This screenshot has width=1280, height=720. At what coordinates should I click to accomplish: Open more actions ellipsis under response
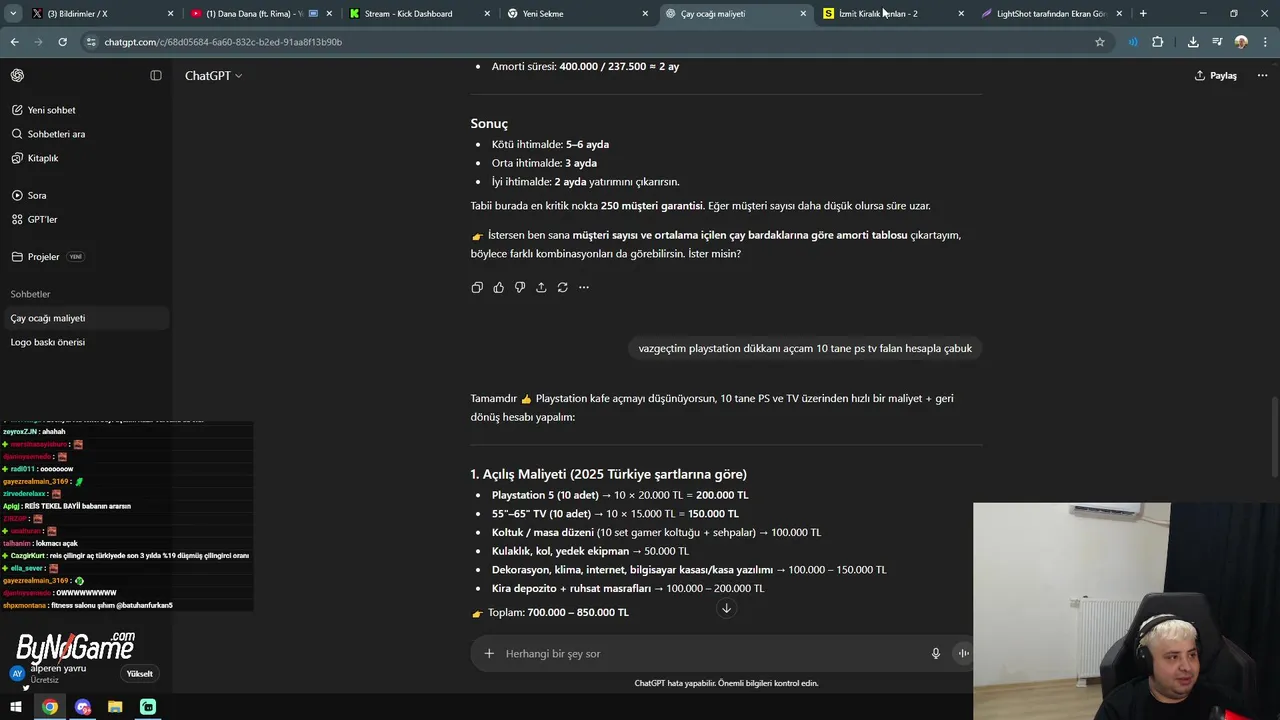[584, 287]
